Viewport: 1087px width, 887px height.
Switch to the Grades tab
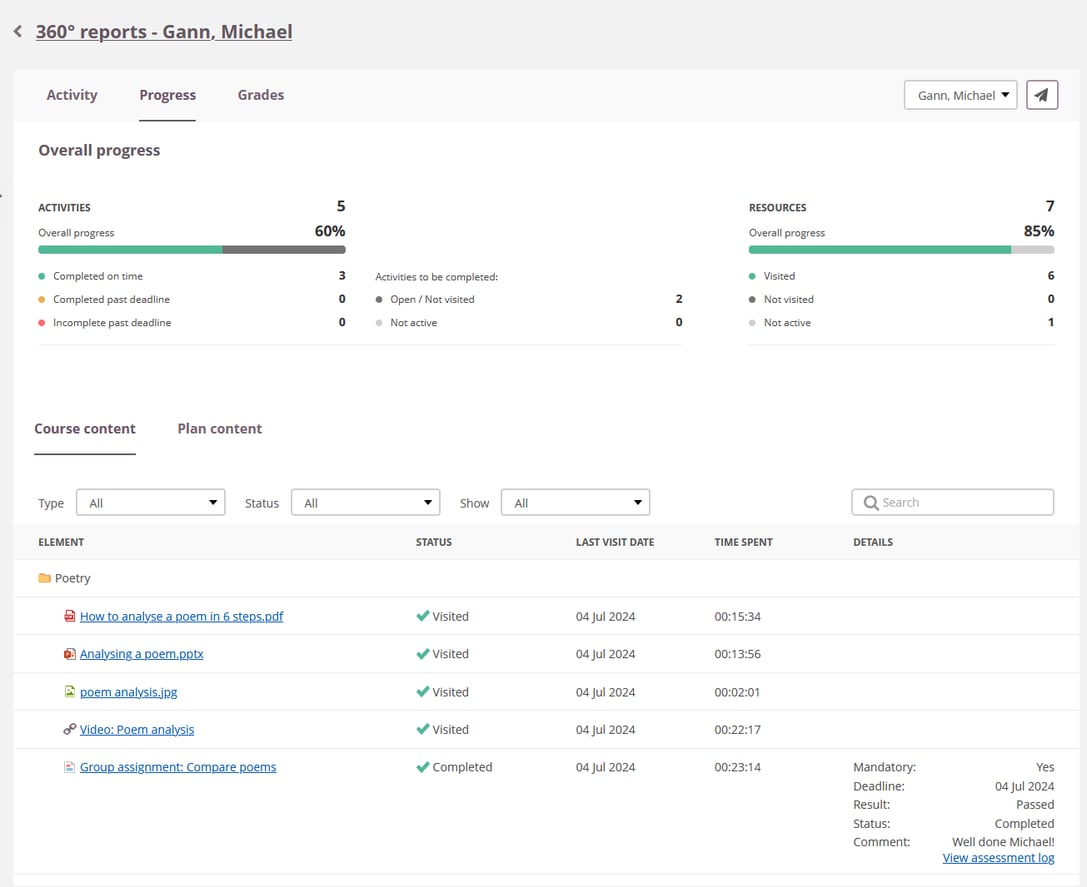(261, 95)
